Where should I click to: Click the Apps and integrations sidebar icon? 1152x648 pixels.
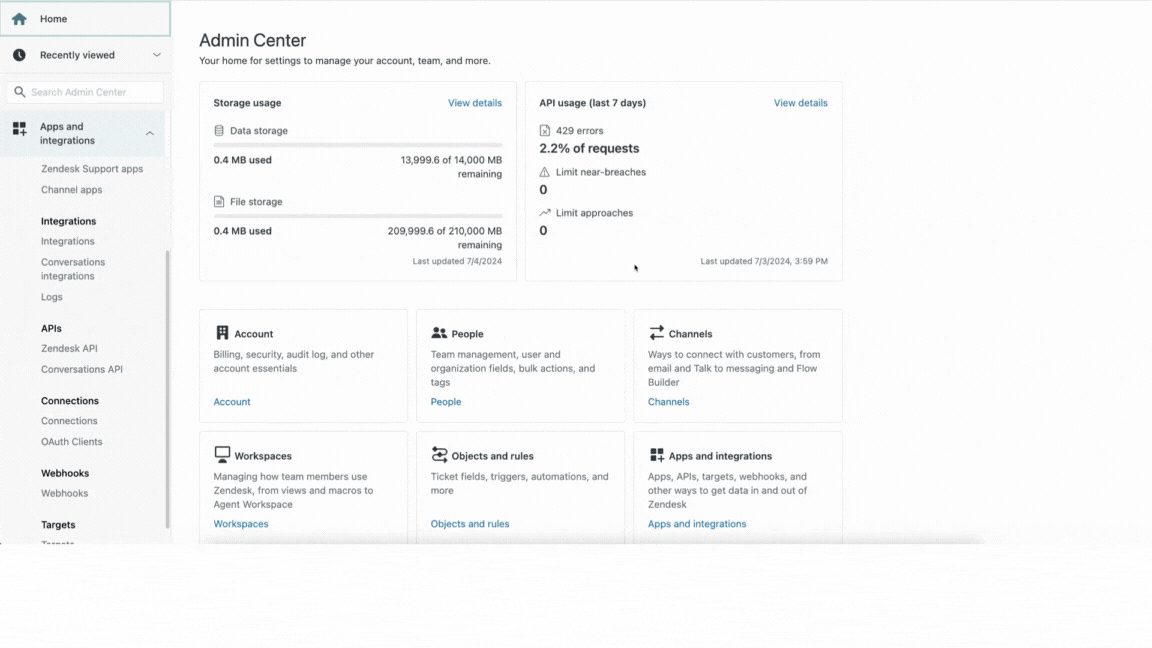pos(19,129)
